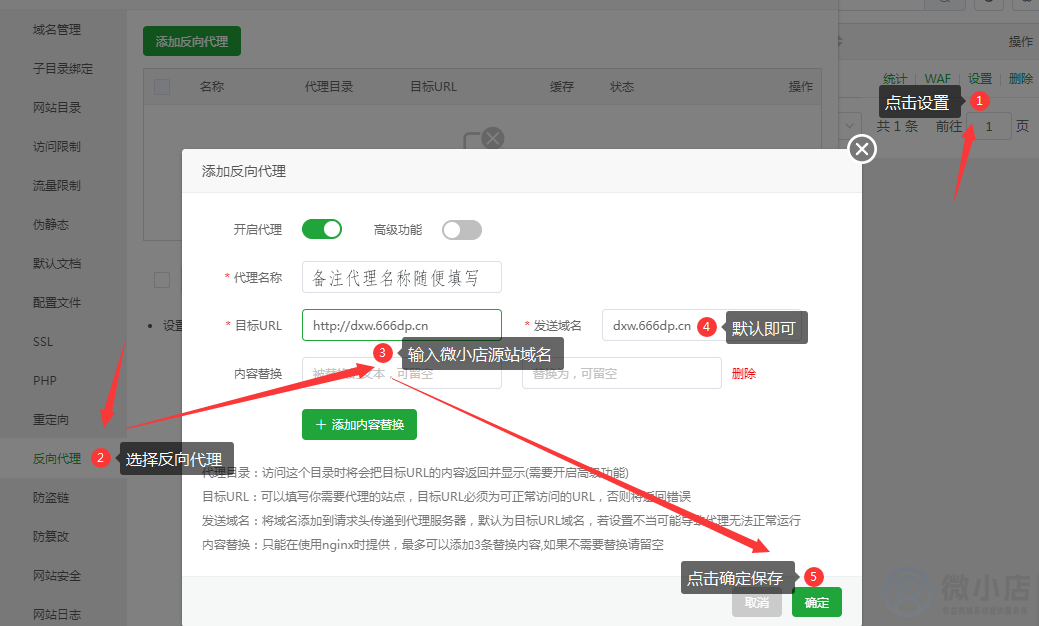Open 域名管理 in the sidebar
This screenshot has height=626, width=1039.
pos(57,30)
